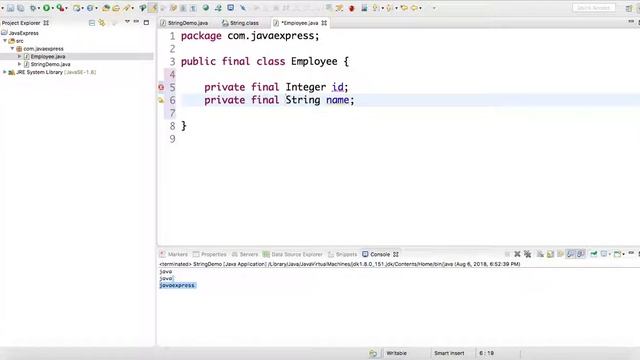Maximize the Project Explorer panel
The width and height of the screenshot is (640, 360).
tap(146, 22)
